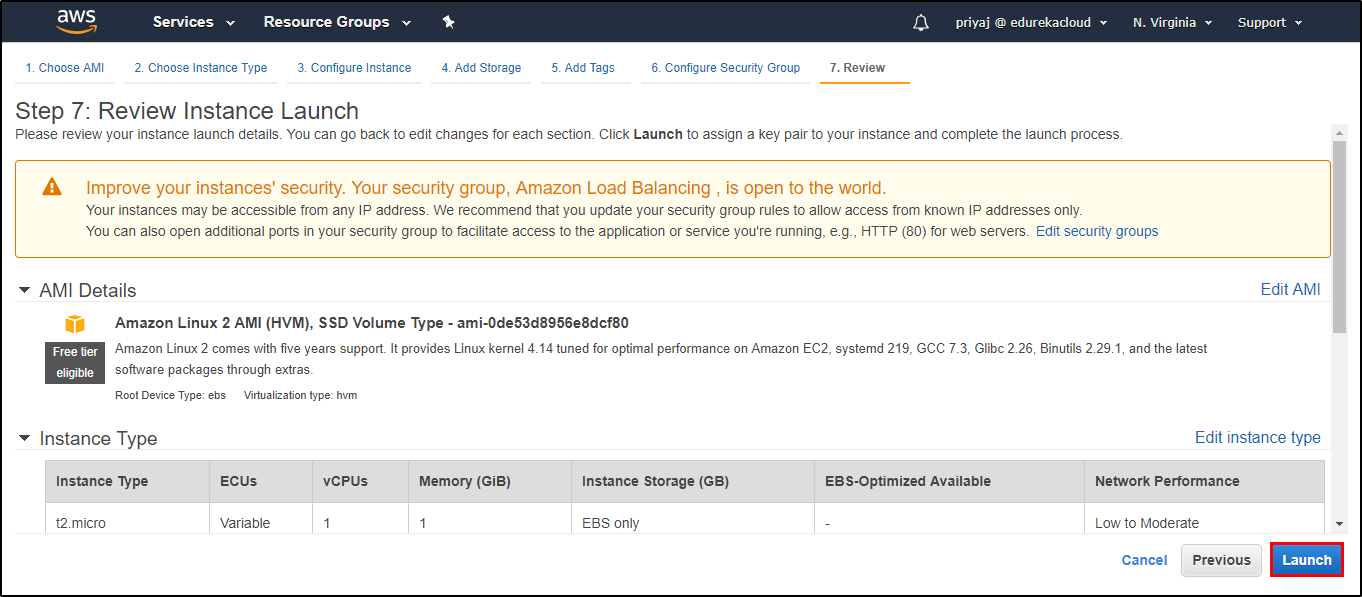1362x597 pixels.
Task: Go to step 5. Add Tags
Action: pos(583,68)
